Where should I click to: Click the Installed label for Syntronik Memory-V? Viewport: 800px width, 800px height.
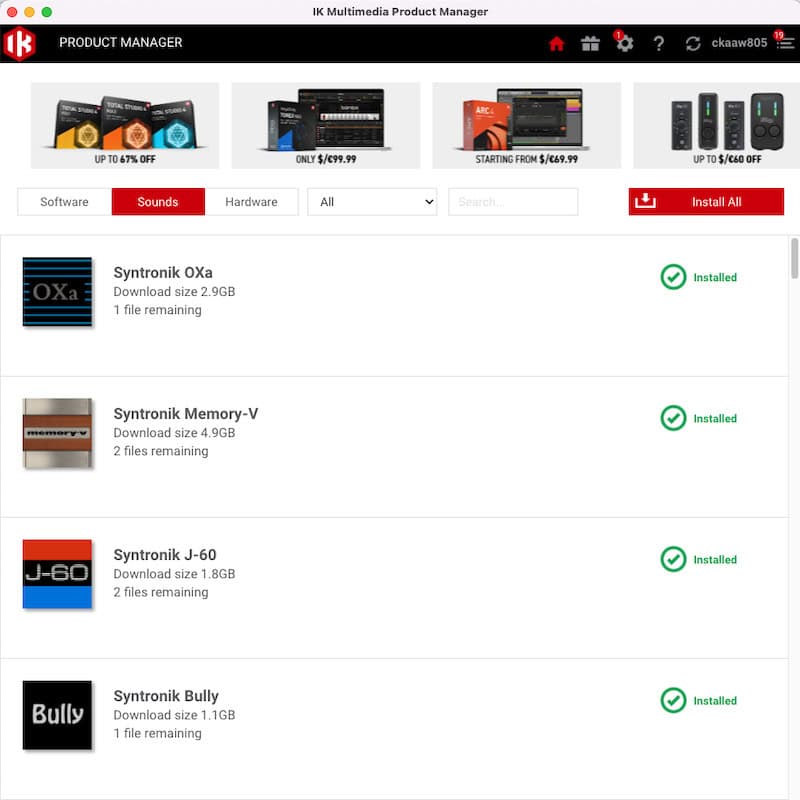click(x=715, y=419)
